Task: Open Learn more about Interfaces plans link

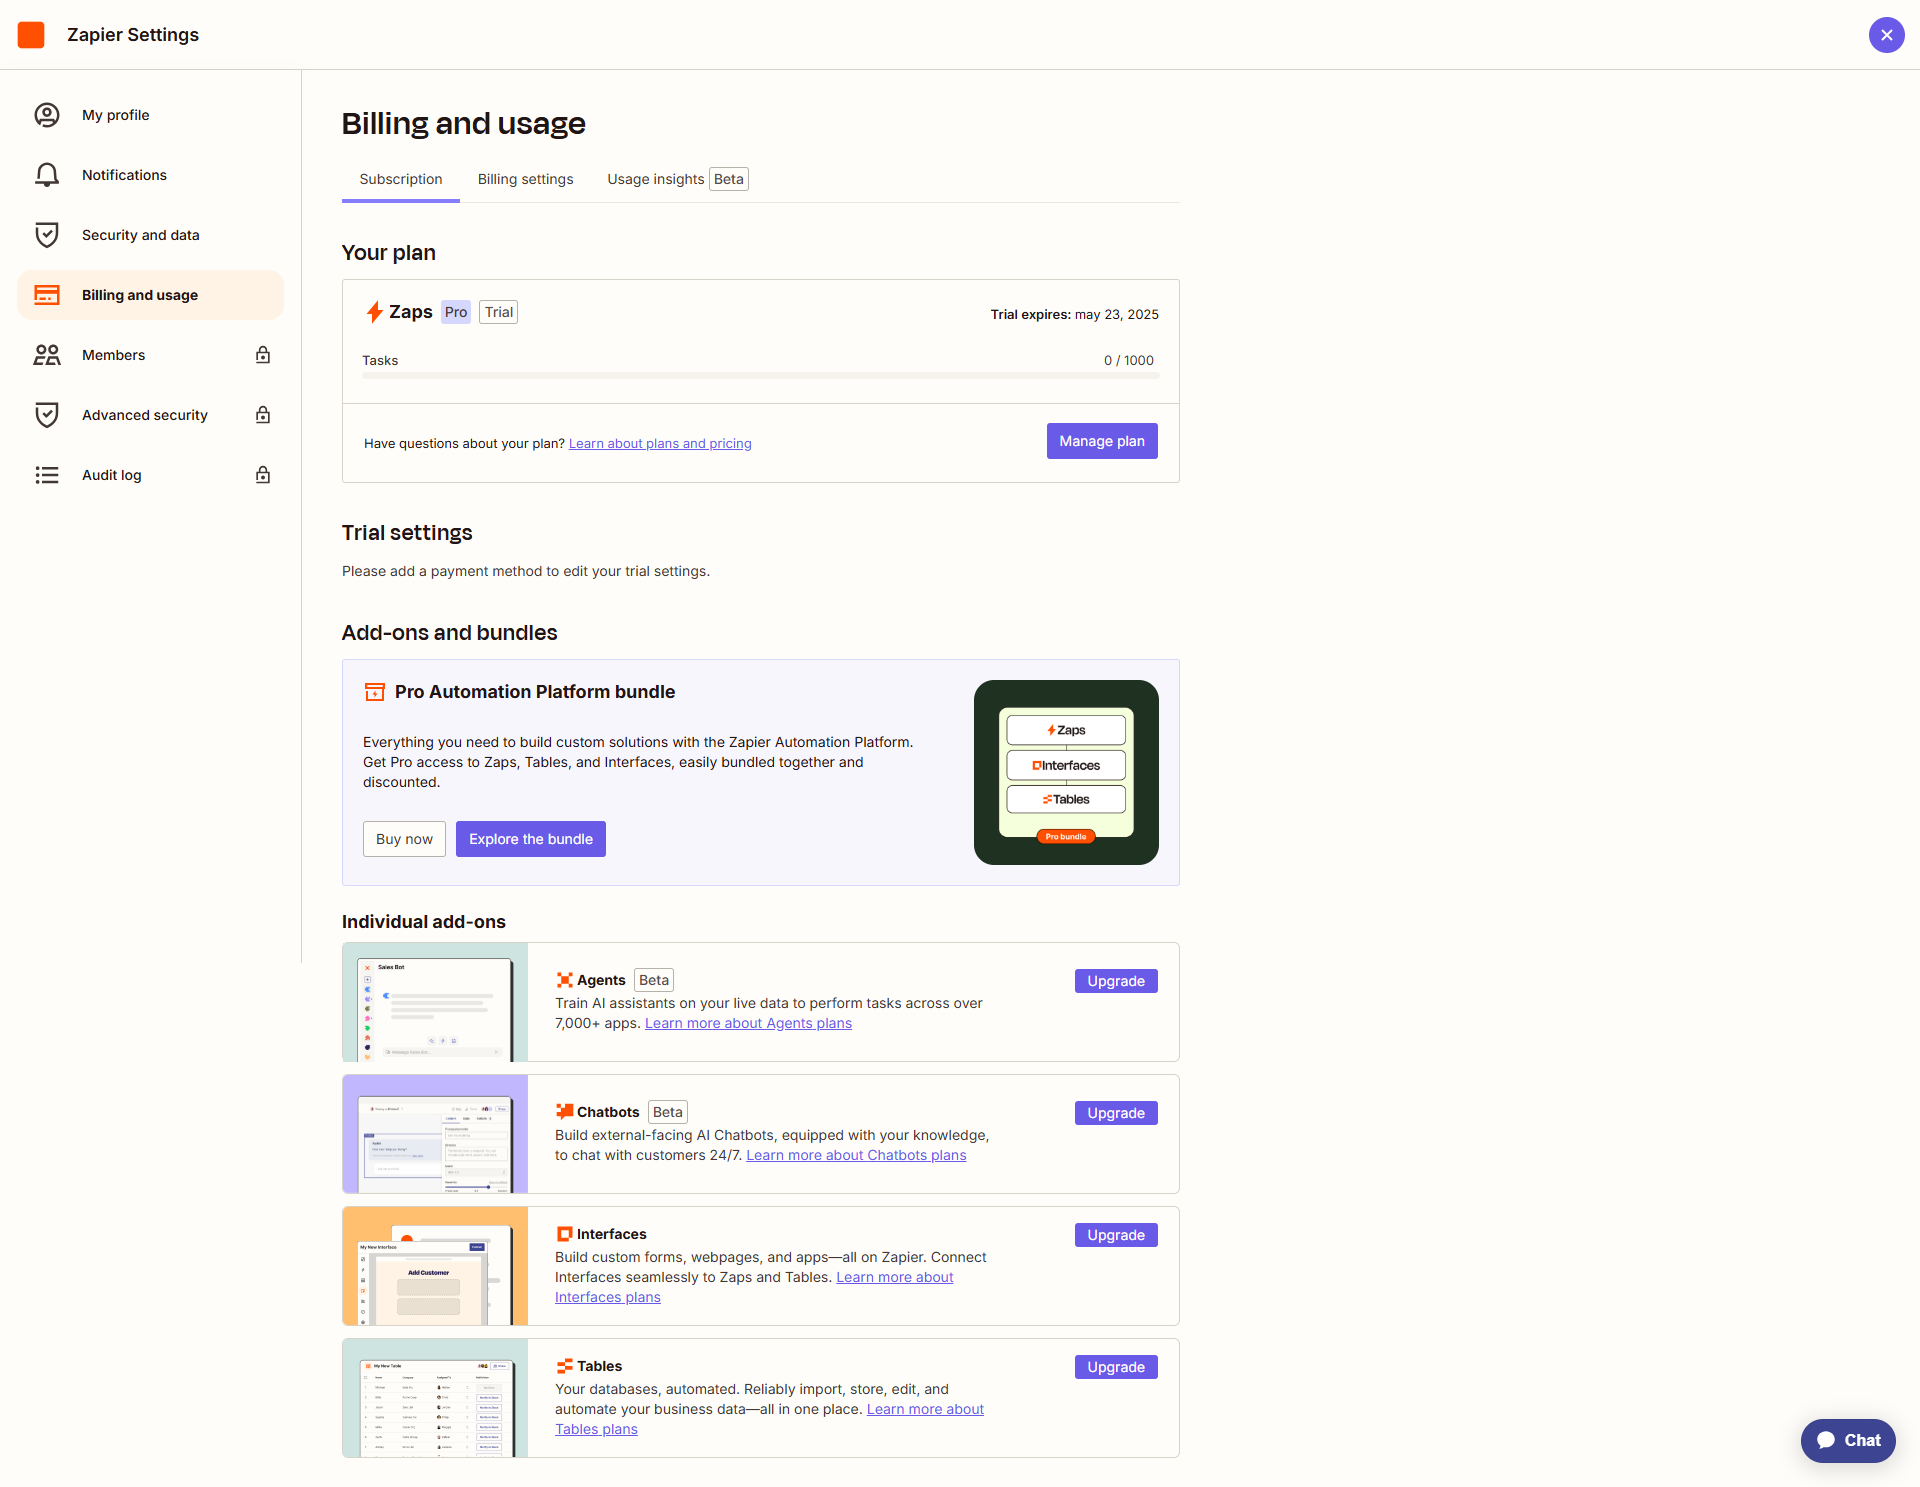Action: [x=895, y=1277]
